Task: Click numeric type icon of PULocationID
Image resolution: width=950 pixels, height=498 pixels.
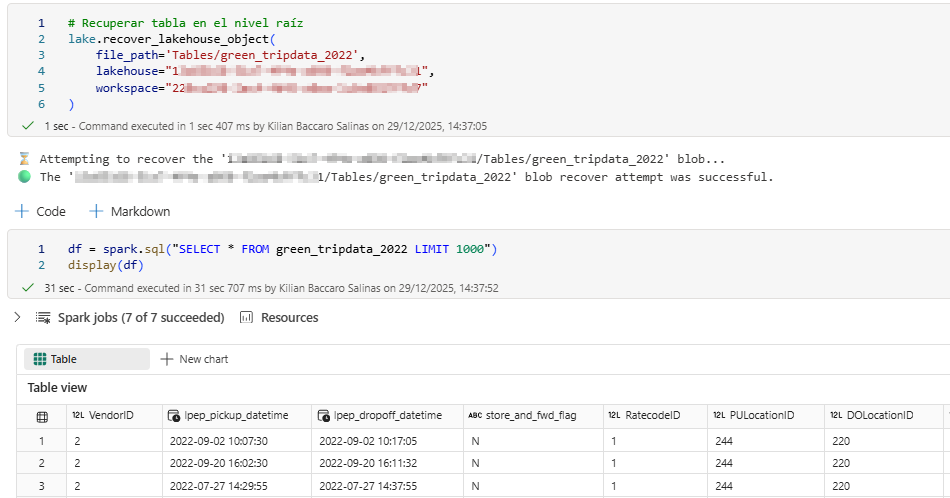Action: pyautogui.click(x=719, y=416)
